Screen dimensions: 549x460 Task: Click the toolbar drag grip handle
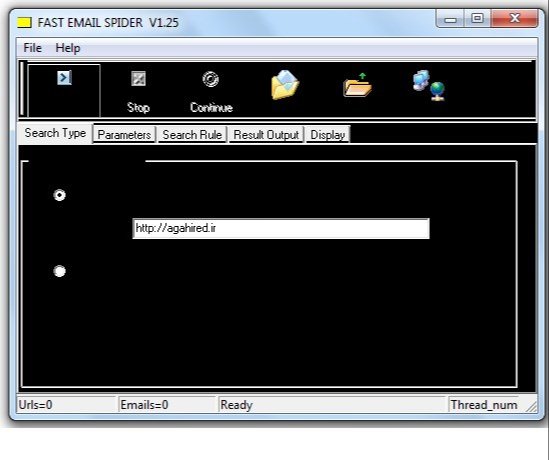(x=22, y=89)
